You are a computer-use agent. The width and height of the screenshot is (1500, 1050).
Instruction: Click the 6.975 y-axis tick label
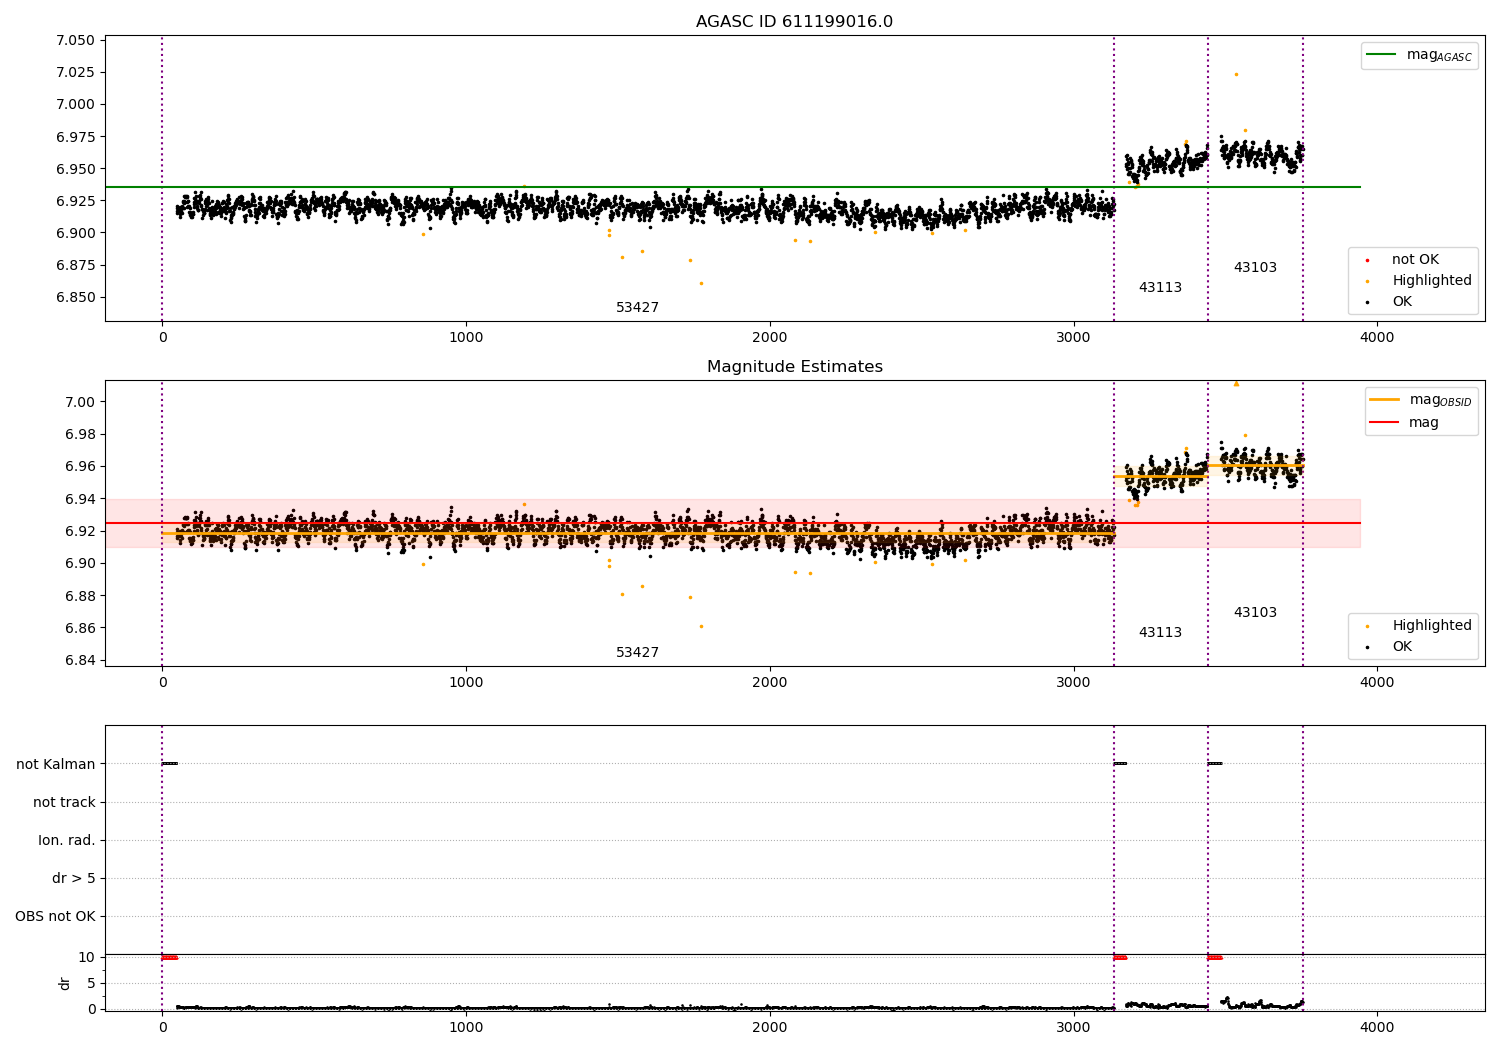point(76,137)
